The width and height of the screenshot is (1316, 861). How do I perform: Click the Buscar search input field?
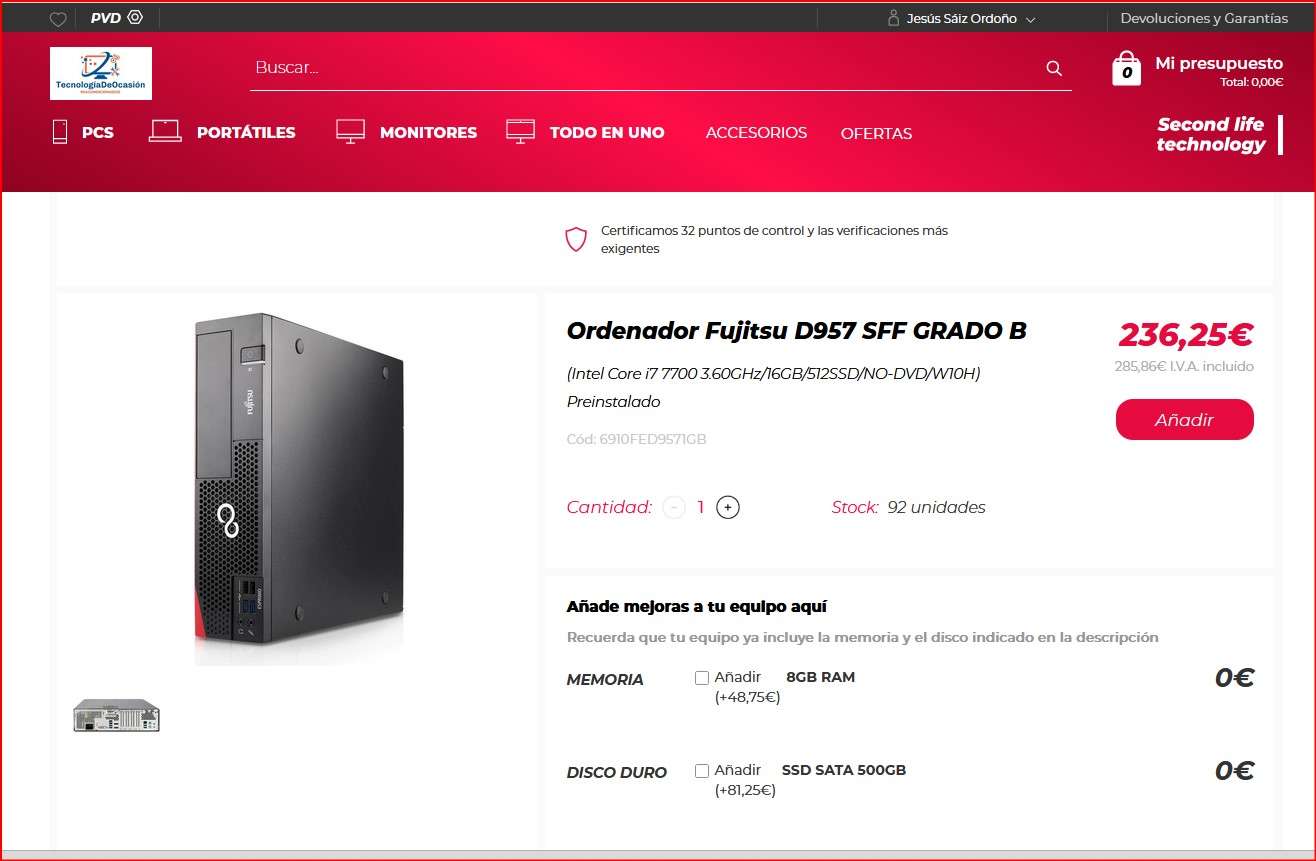tap(645, 68)
